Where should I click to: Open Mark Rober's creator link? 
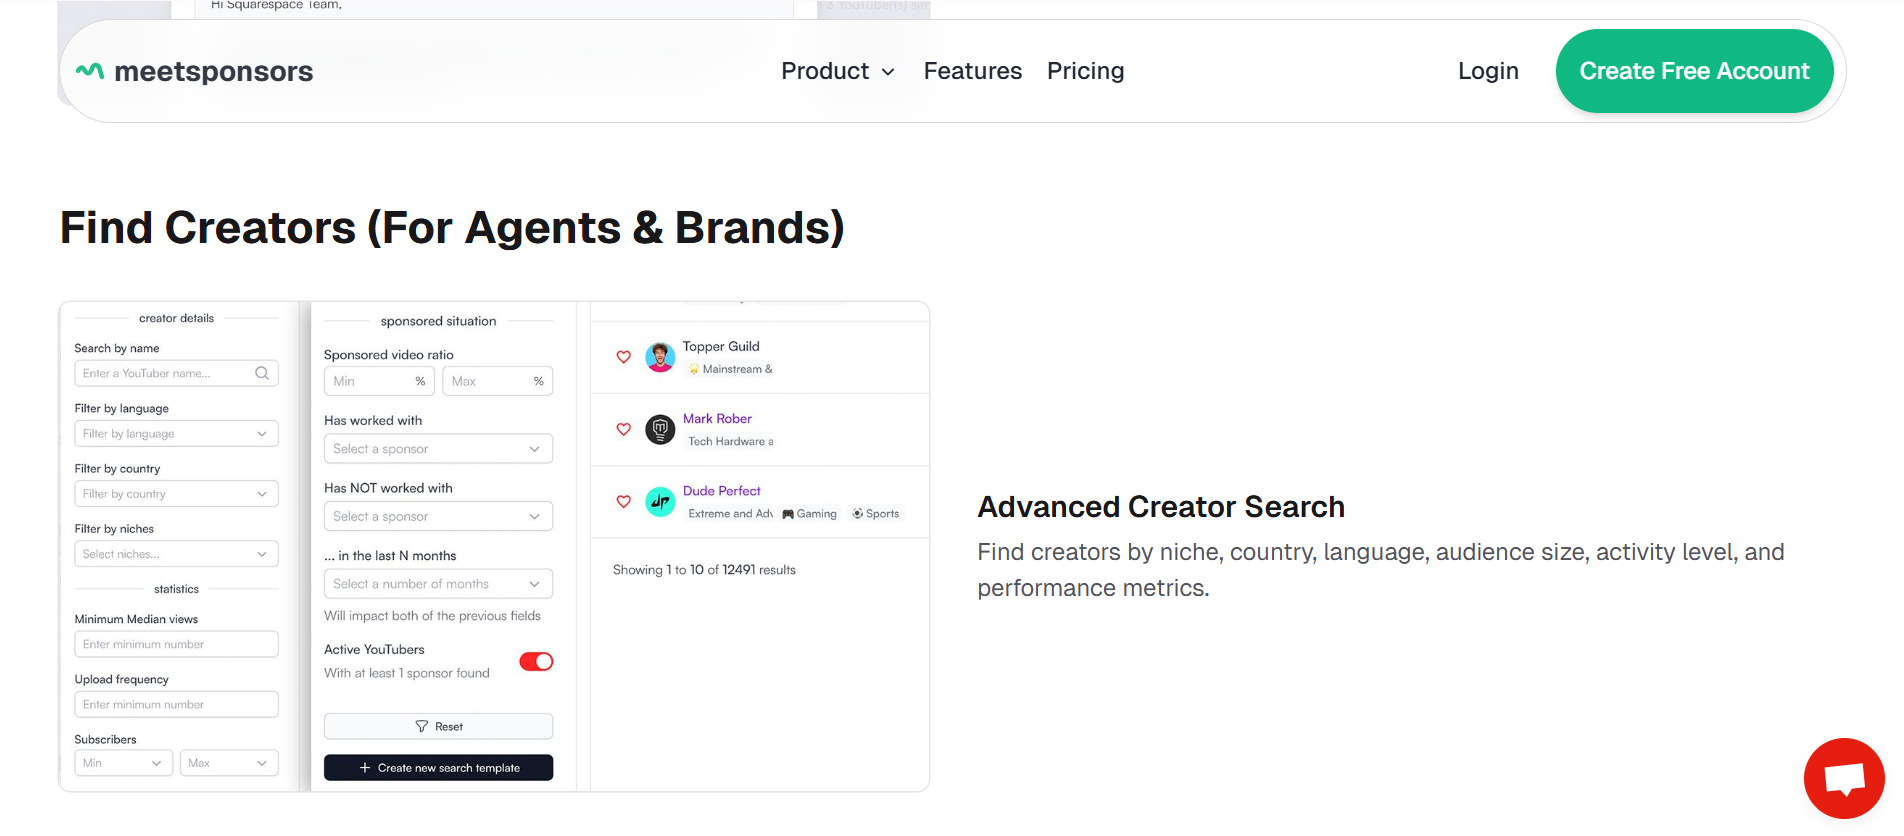[717, 418]
